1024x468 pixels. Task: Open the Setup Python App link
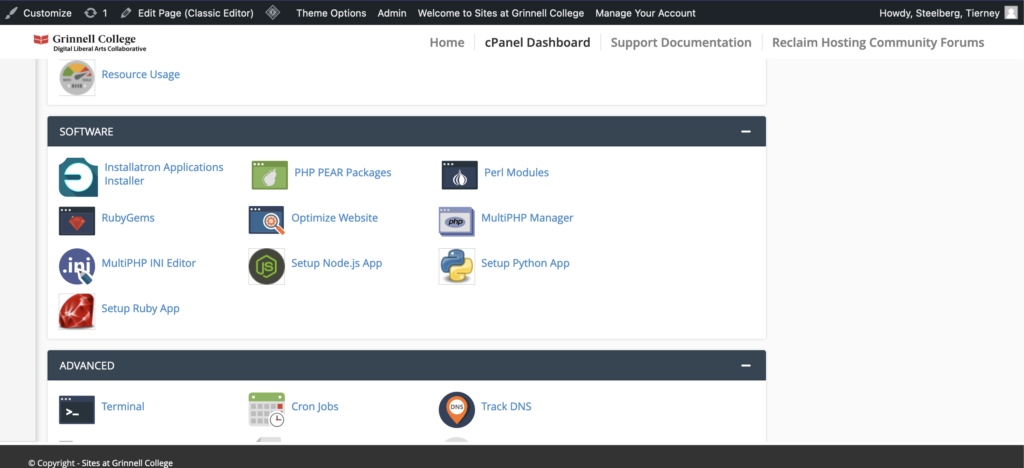tap(525, 263)
